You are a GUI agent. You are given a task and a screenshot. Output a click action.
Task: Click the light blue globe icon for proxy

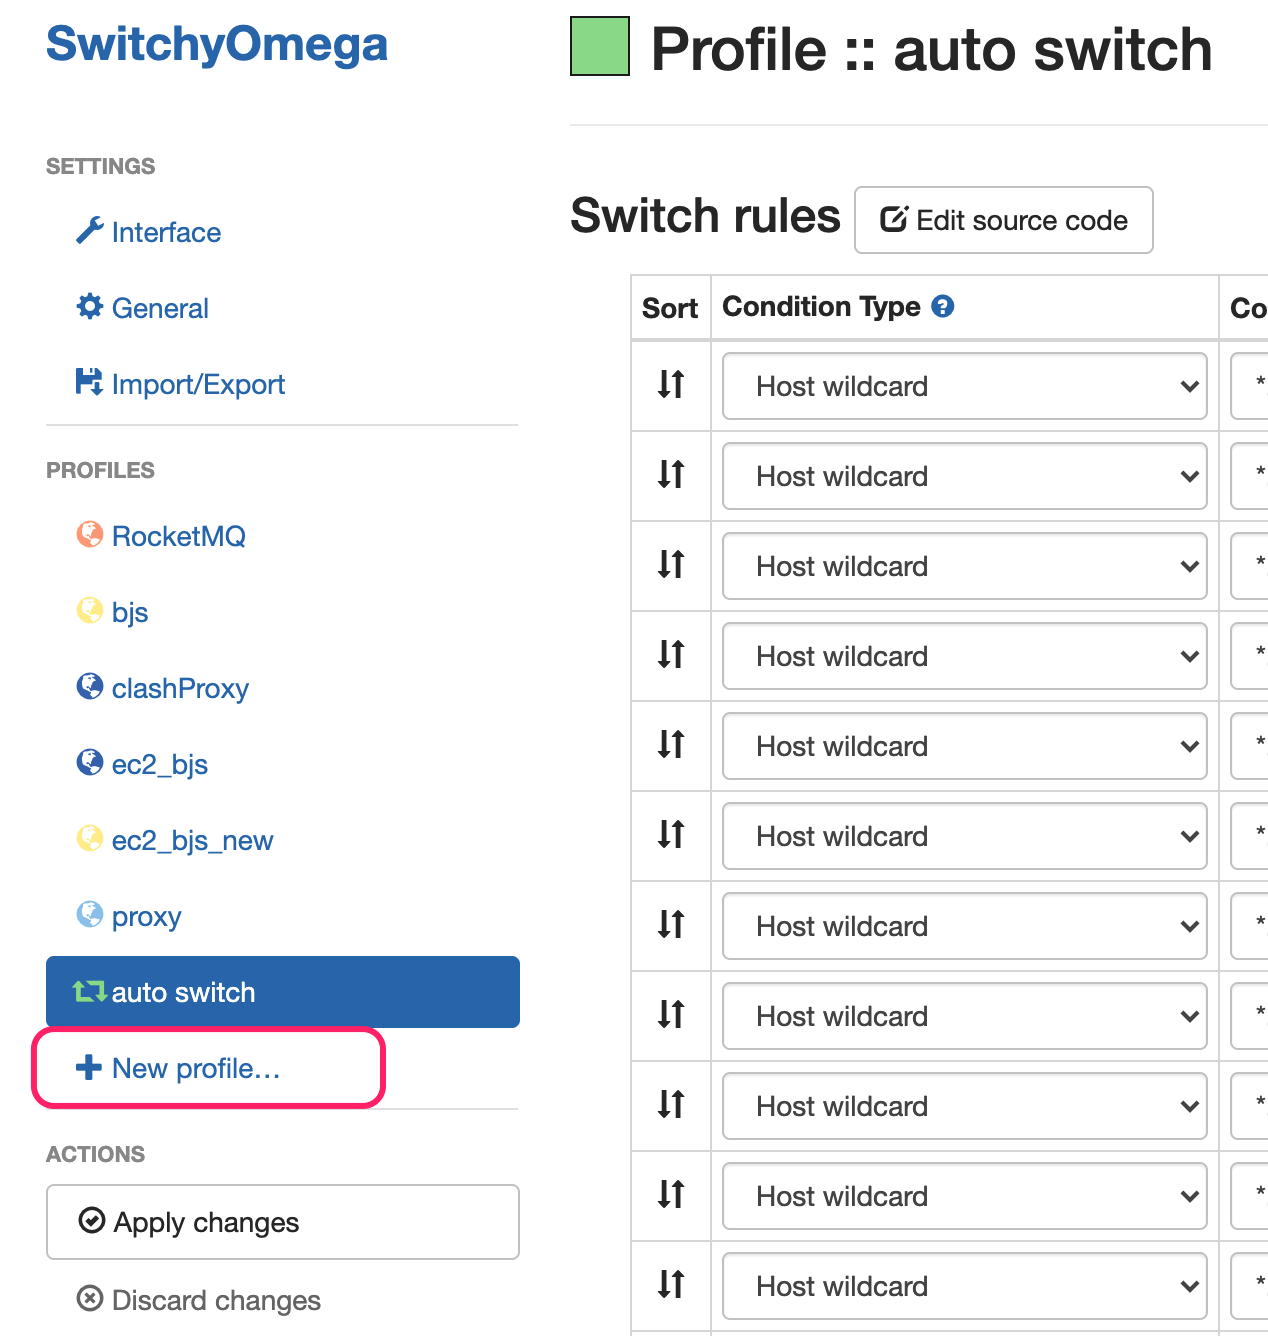90,914
